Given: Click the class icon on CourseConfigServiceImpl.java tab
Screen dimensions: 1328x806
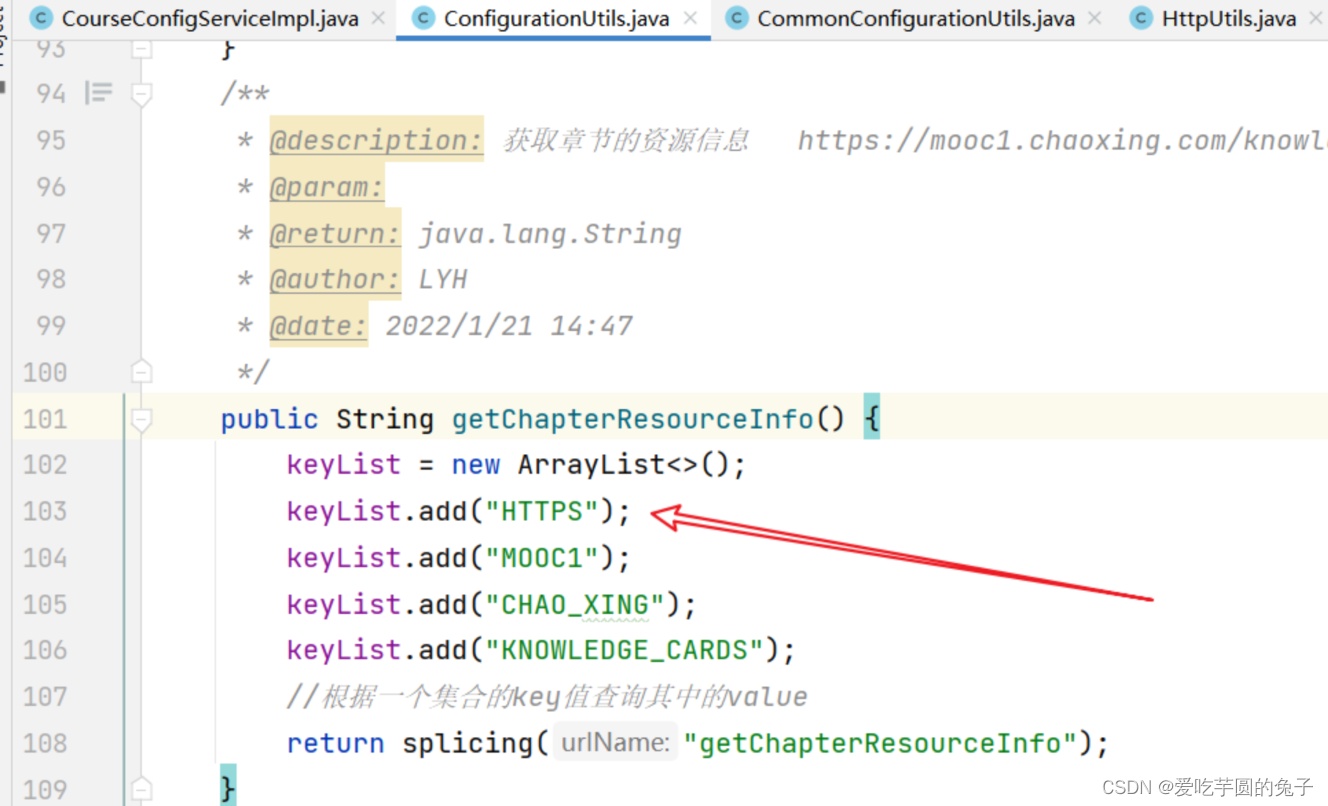Looking at the screenshot, I should point(41,18).
